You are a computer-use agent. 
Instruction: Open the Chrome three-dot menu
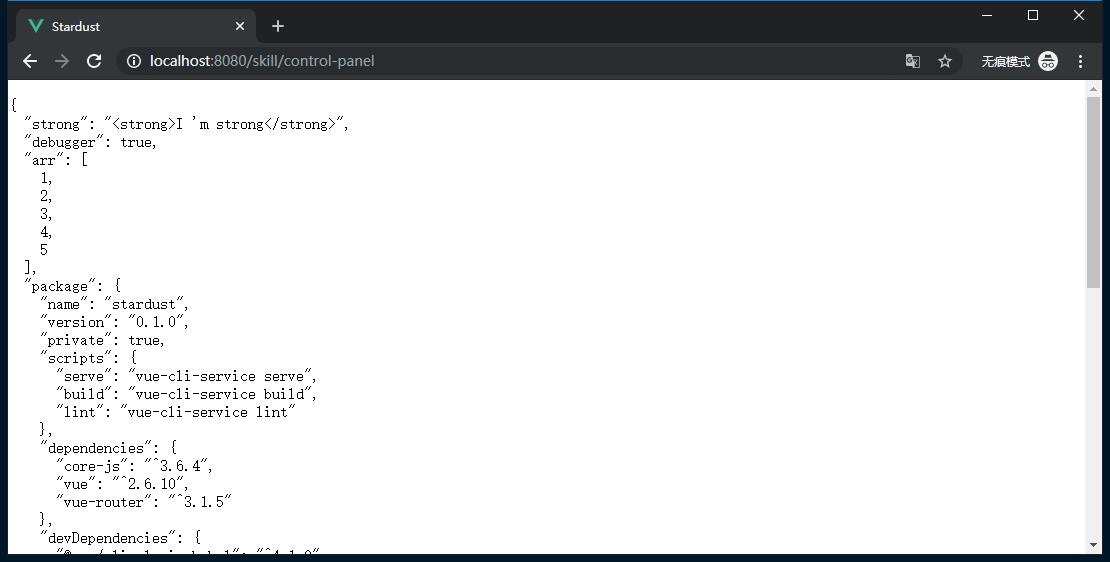[1080, 61]
